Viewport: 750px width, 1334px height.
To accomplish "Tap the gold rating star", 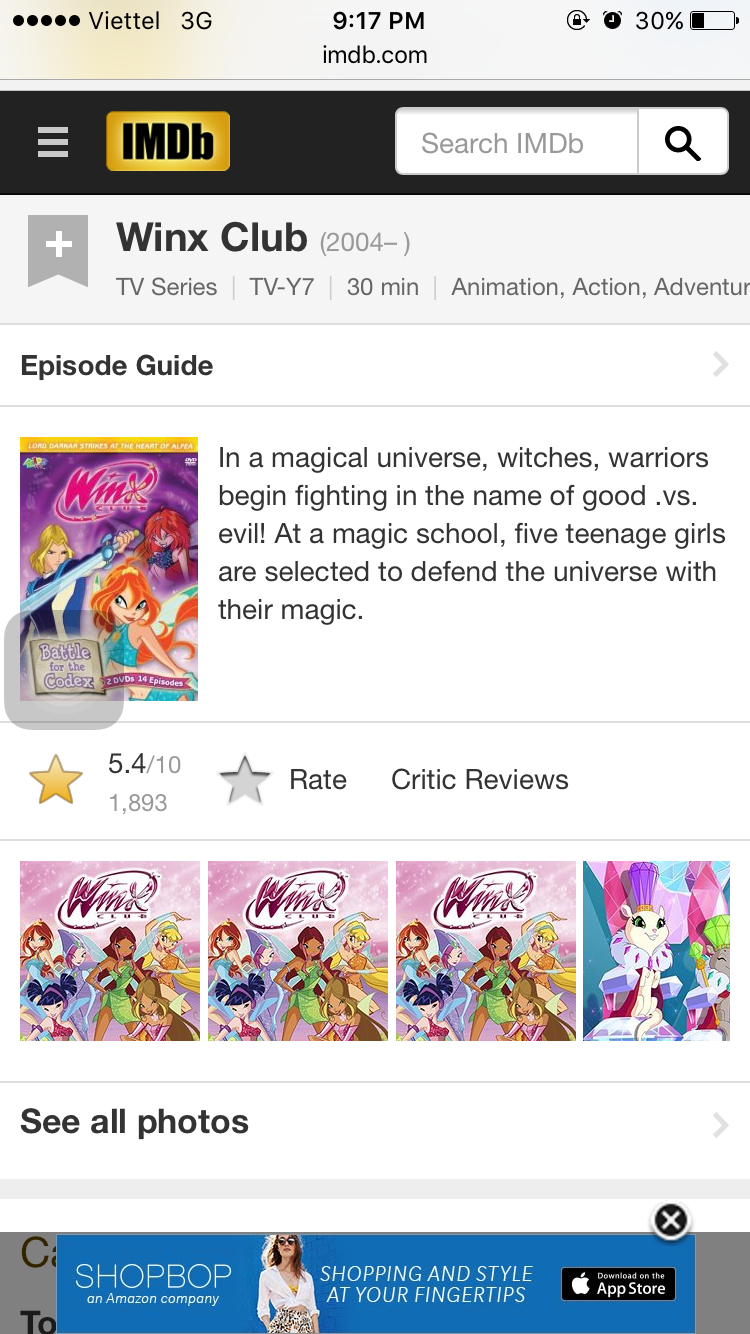I will click(x=56, y=781).
